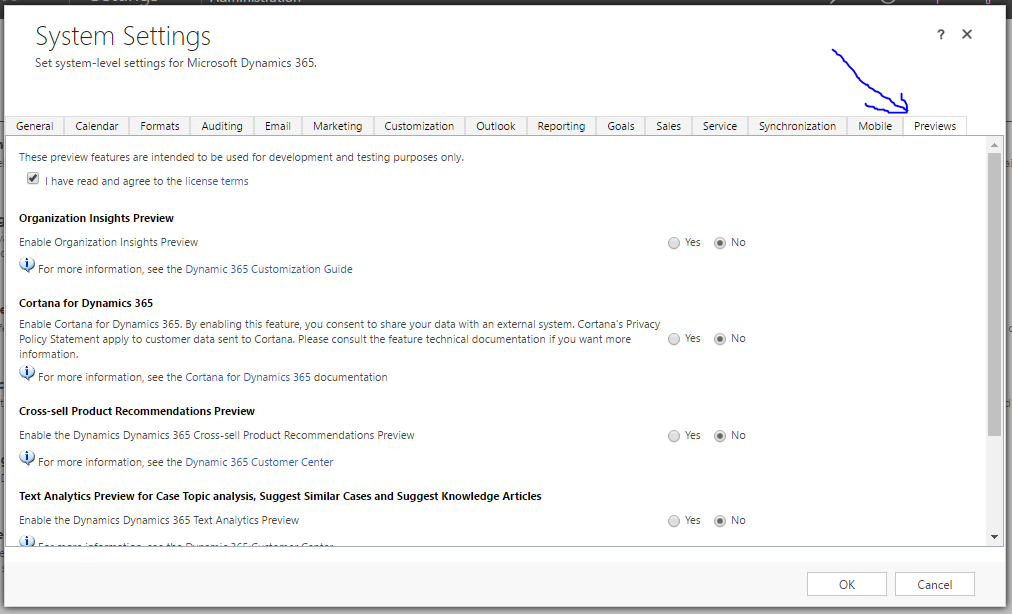Screen dimensions: 1012x614
Task: Click the info icon under Cross-sell Product Recommendations
Action: (x=27, y=458)
